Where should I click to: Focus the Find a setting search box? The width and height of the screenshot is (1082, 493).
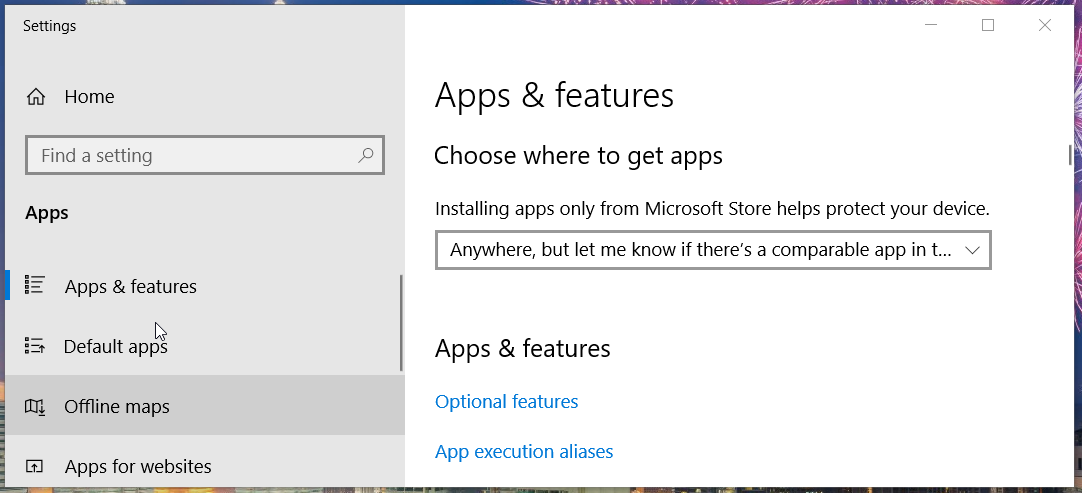click(205, 155)
